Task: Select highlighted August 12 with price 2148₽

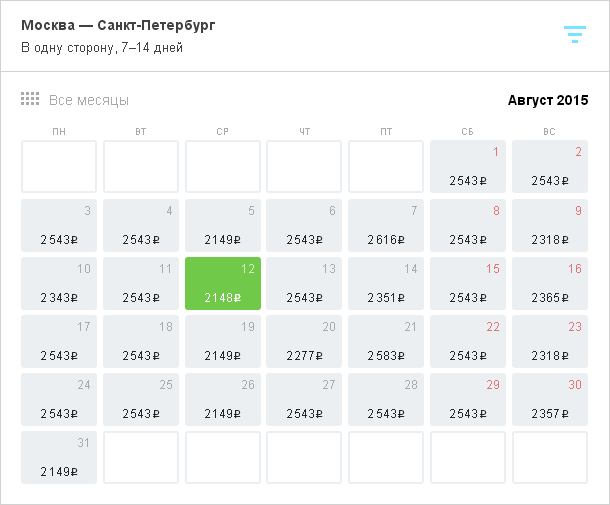Action: [x=223, y=283]
